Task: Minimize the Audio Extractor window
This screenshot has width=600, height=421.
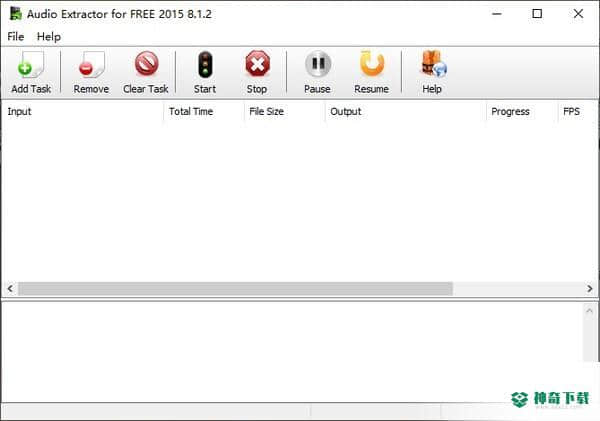Action: (x=497, y=14)
